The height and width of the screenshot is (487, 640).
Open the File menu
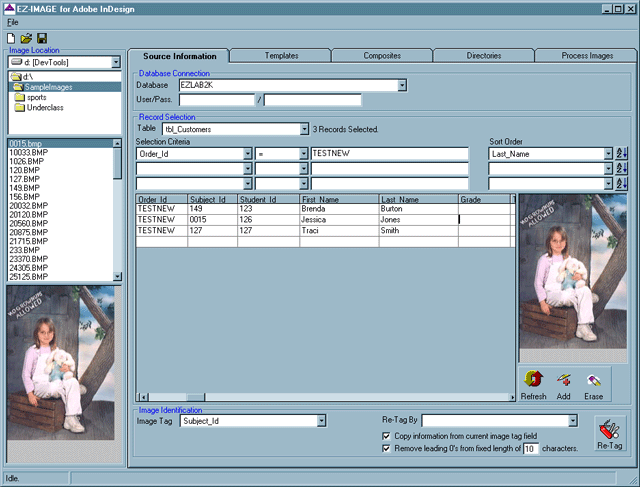[13, 22]
